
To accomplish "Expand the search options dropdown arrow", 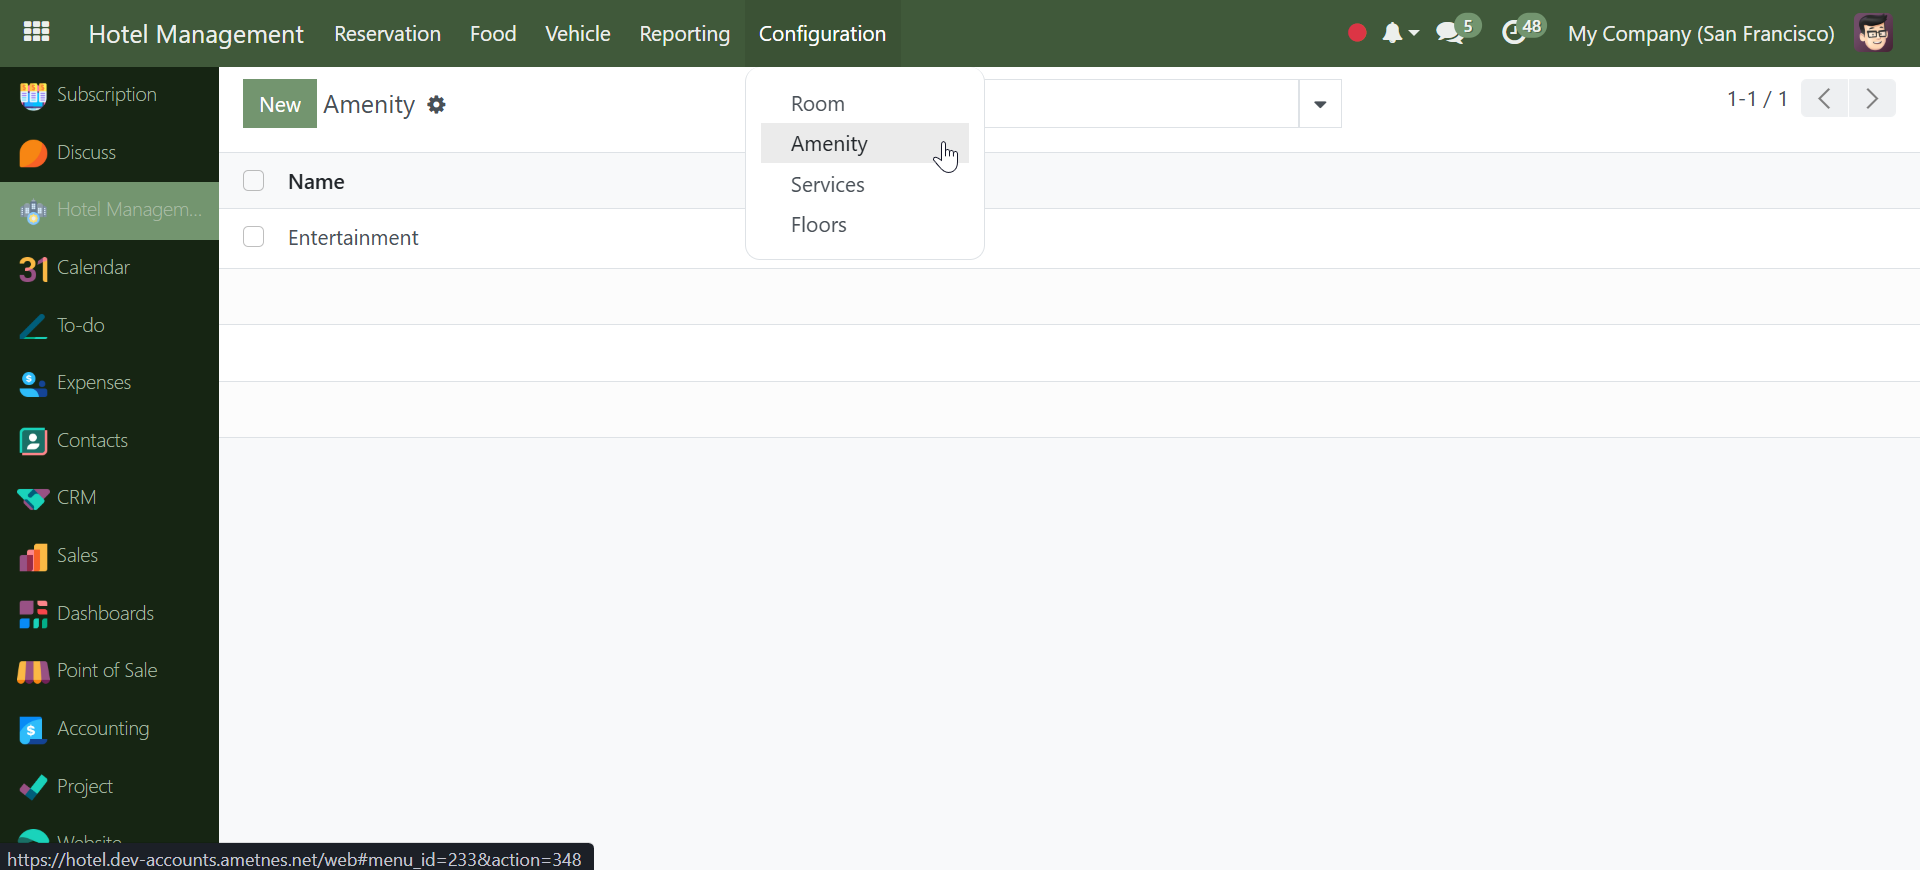I will [1320, 104].
